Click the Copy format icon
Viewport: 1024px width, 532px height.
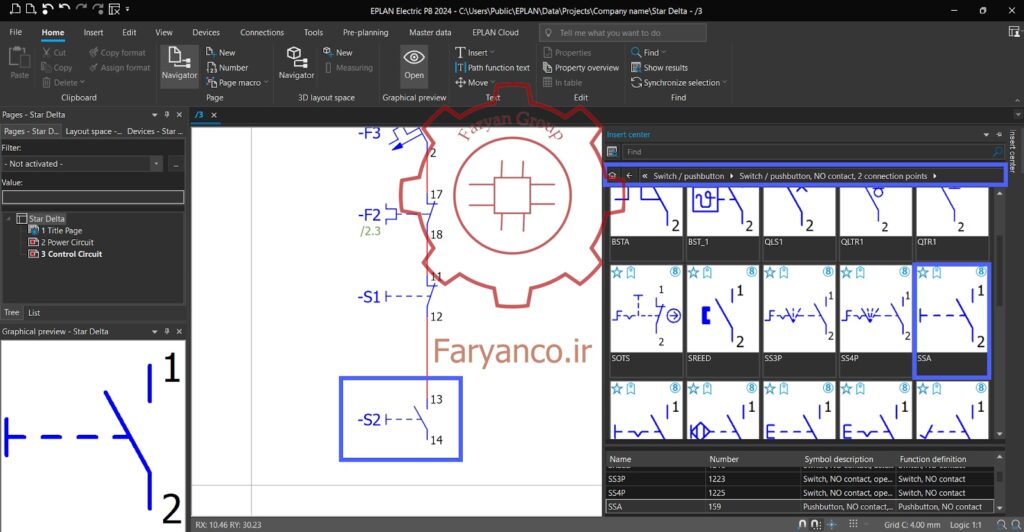point(93,52)
